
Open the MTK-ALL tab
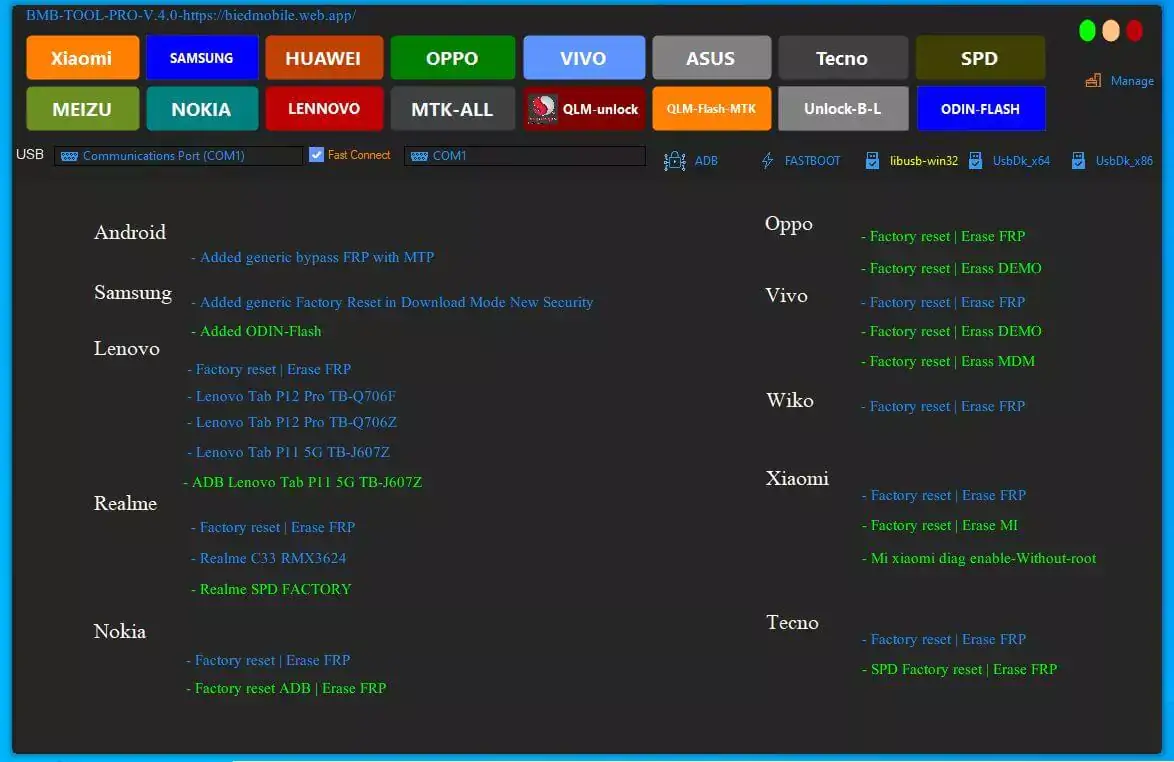[x=452, y=109]
